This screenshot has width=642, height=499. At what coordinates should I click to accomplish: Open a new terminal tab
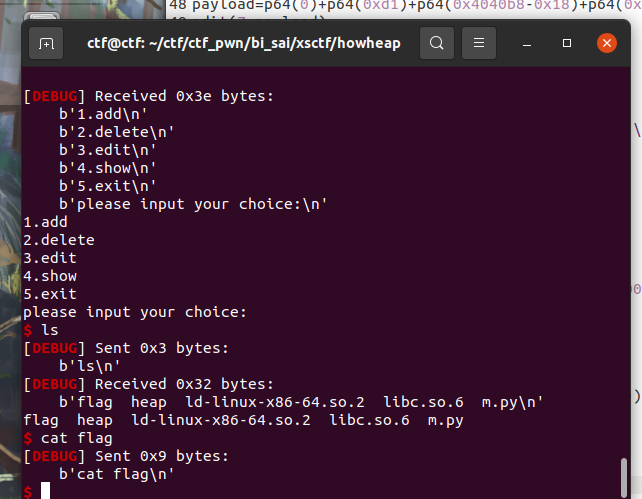point(46,43)
